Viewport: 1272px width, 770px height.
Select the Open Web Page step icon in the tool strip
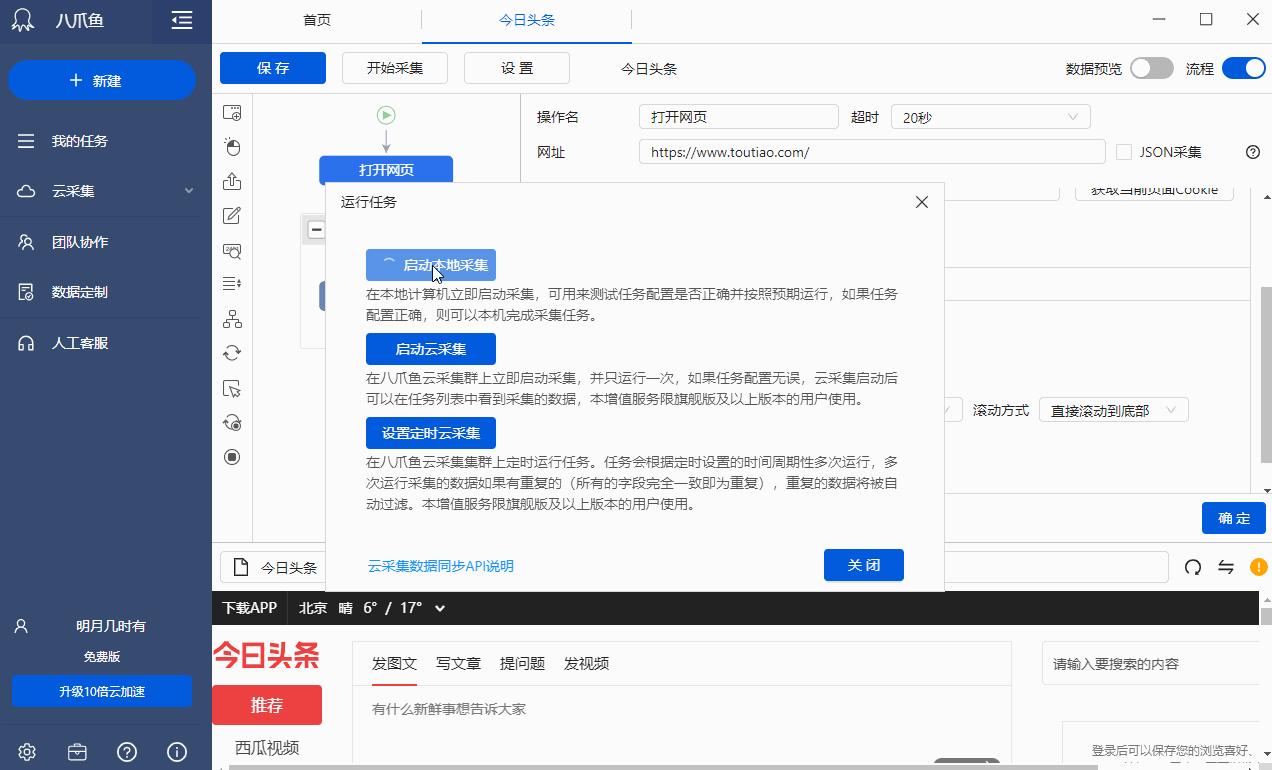tap(232, 113)
